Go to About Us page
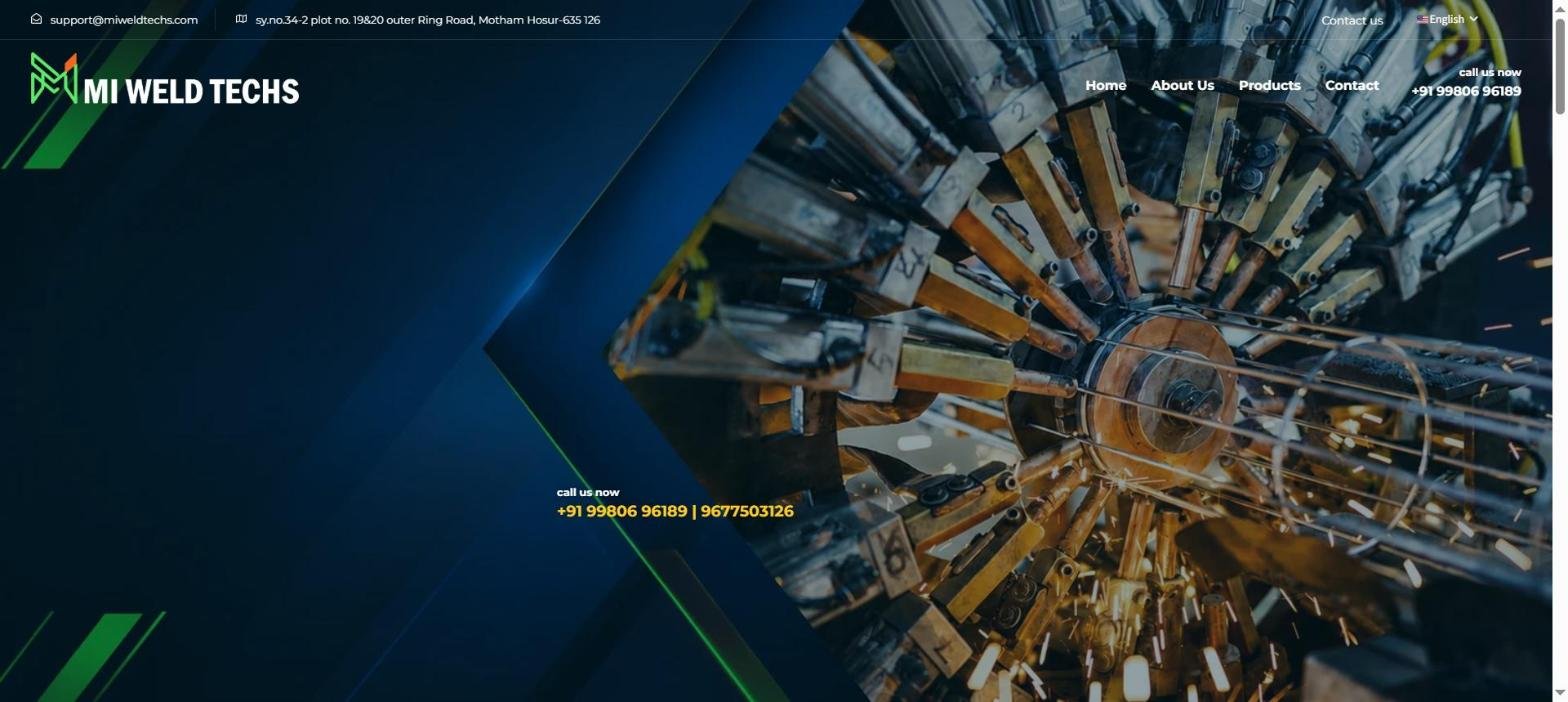The height and width of the screenshot is (702, 1568). click(1182, 85)
